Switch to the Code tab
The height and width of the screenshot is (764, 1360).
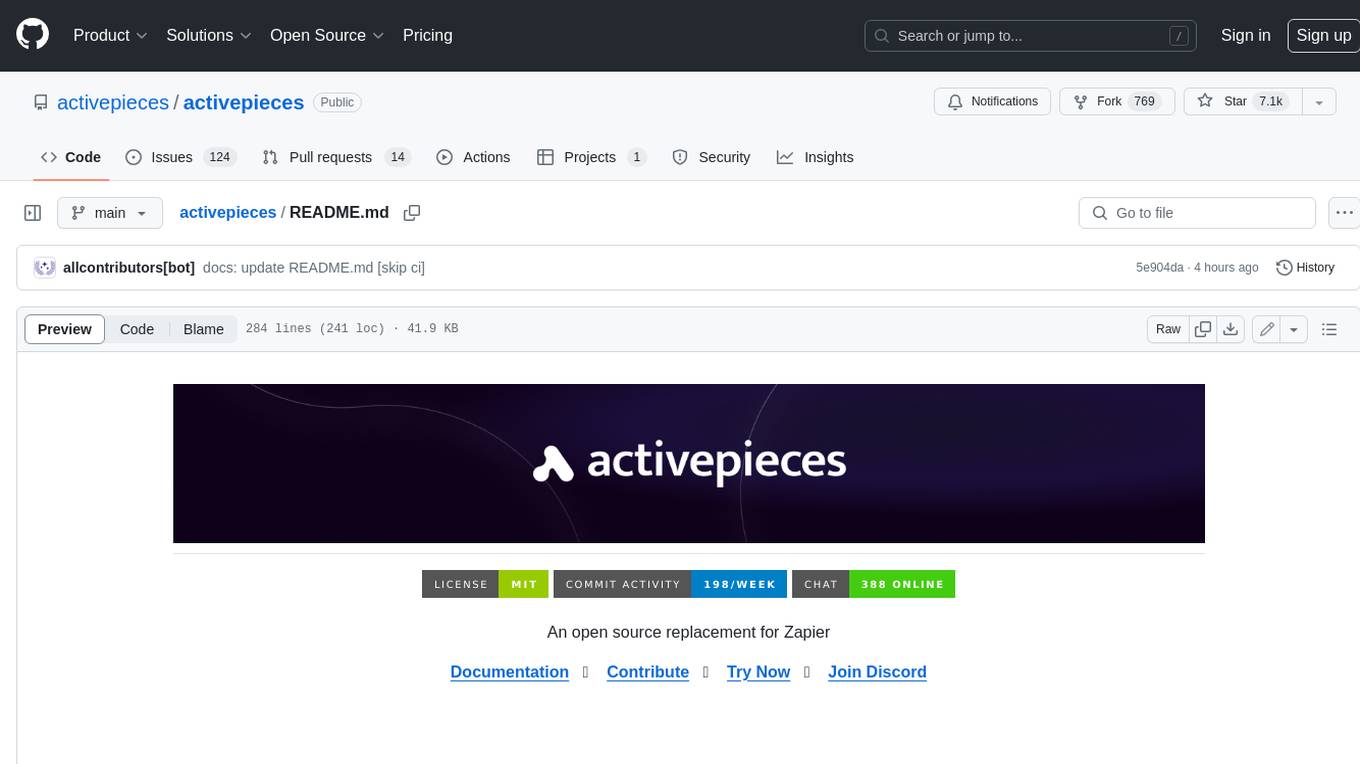pos(71,157)
